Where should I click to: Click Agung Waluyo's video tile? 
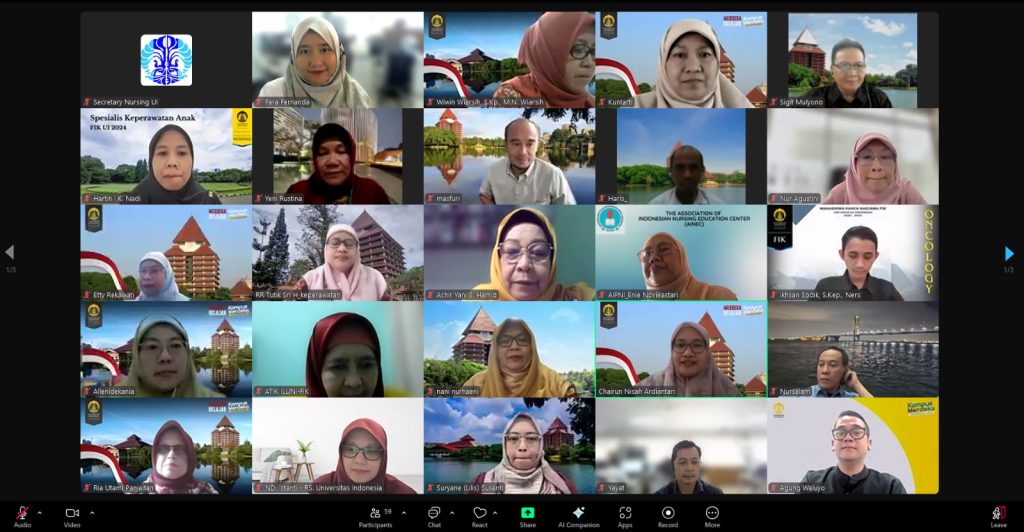pos(853,445)
